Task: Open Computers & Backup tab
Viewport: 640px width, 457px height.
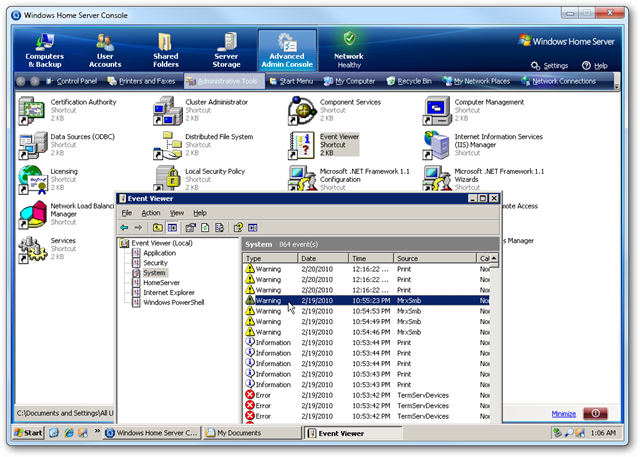Action: pyautogui.click(x=44, y=51)
